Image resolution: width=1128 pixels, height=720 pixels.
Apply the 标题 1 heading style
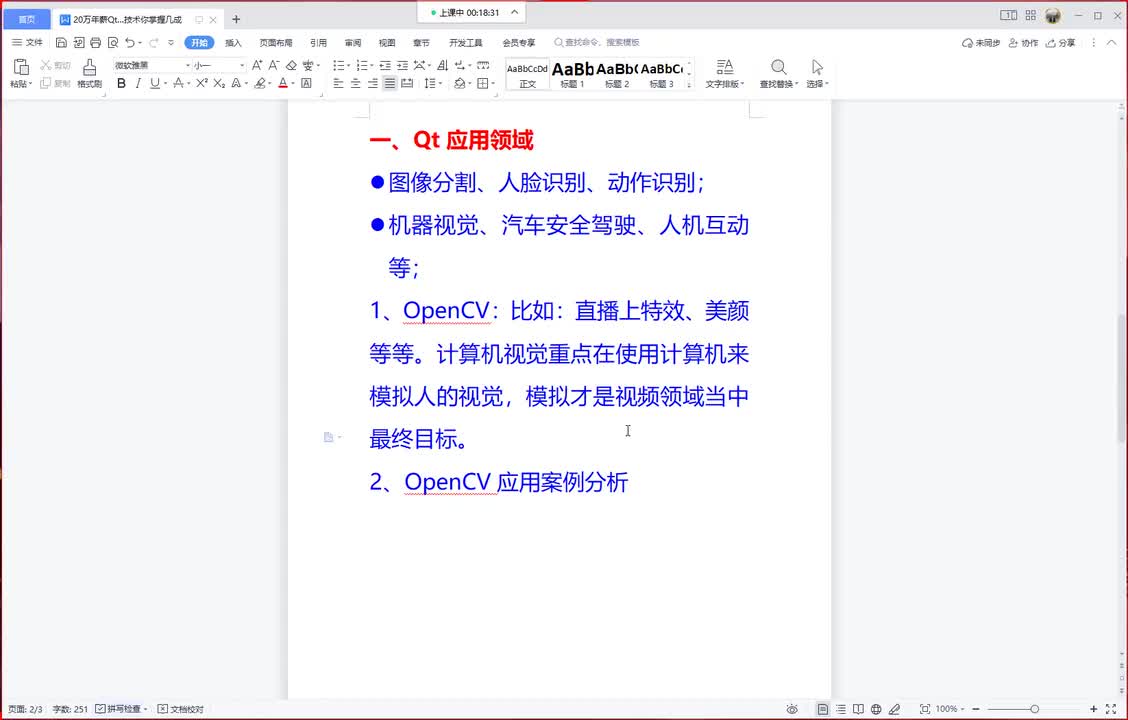click(573, 74)
